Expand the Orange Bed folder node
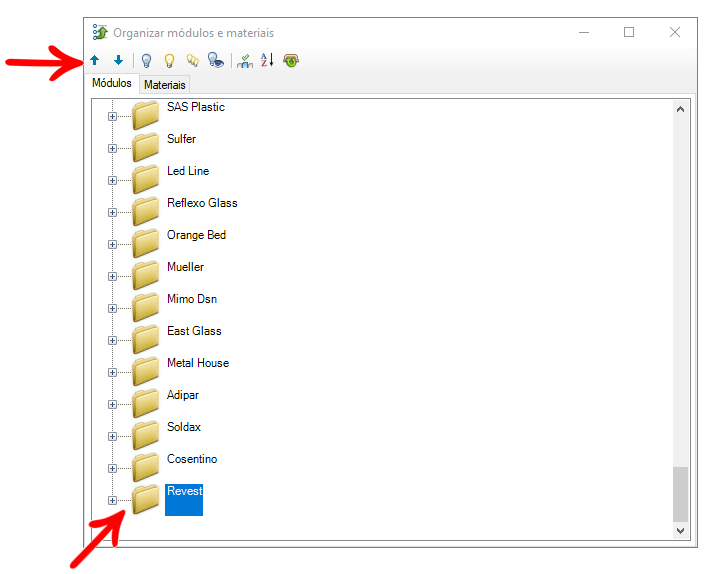This screenshot has height=574, width=709. [x=113, y=245]
